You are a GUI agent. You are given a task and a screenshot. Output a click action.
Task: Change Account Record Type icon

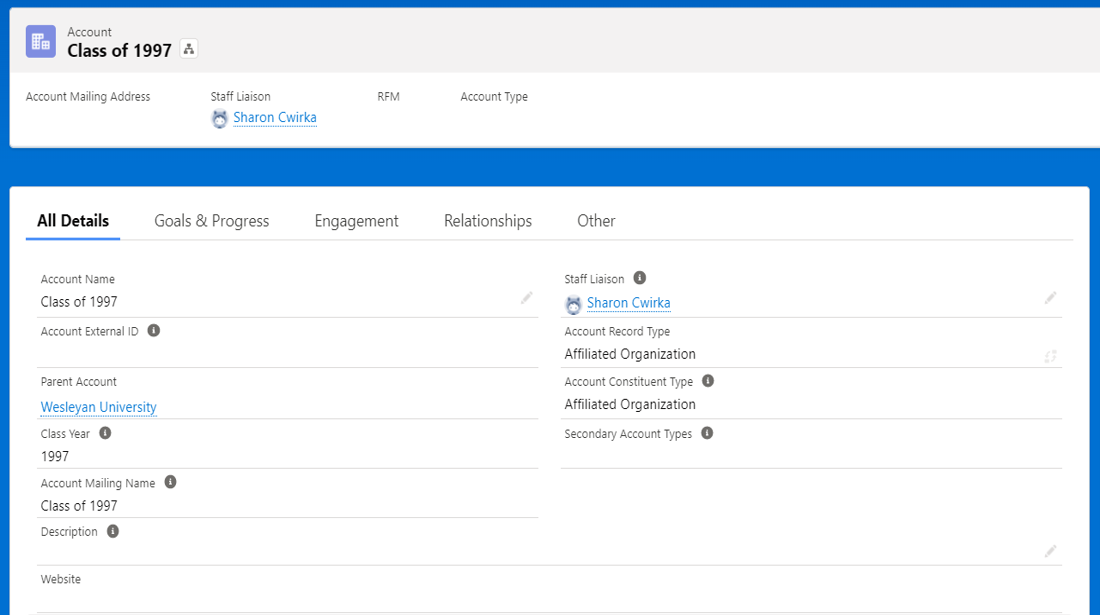(x=1050, y=356)
